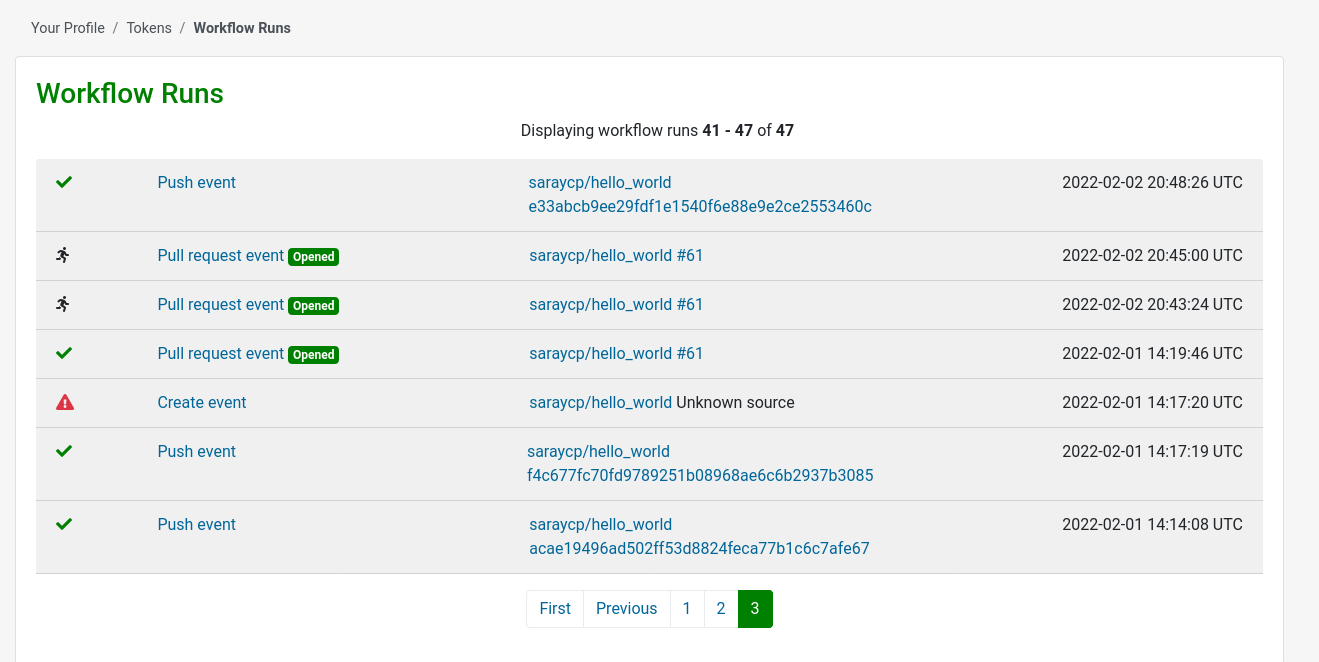The image size is (1319, 662).
Task: Click the green checkmark at 14:14:08 Push event
Action: point(64,524)
